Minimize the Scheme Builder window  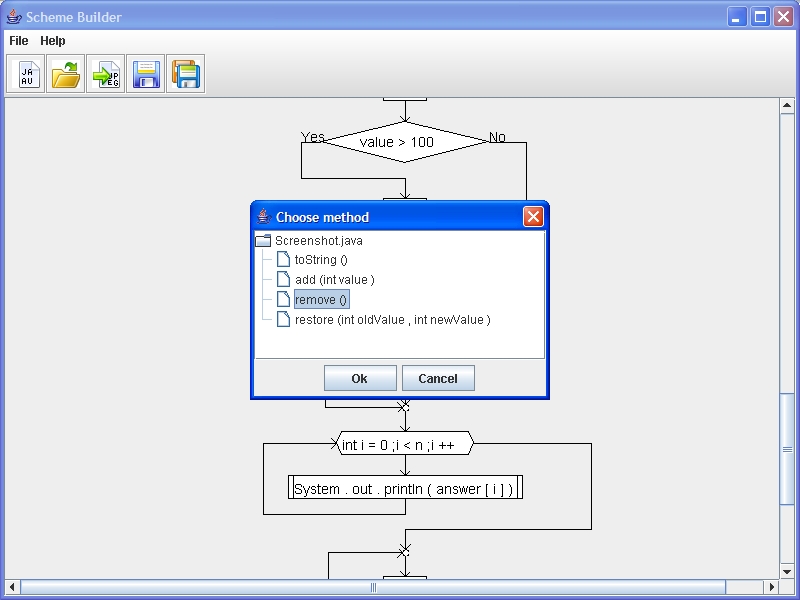(x=737, y=17)
